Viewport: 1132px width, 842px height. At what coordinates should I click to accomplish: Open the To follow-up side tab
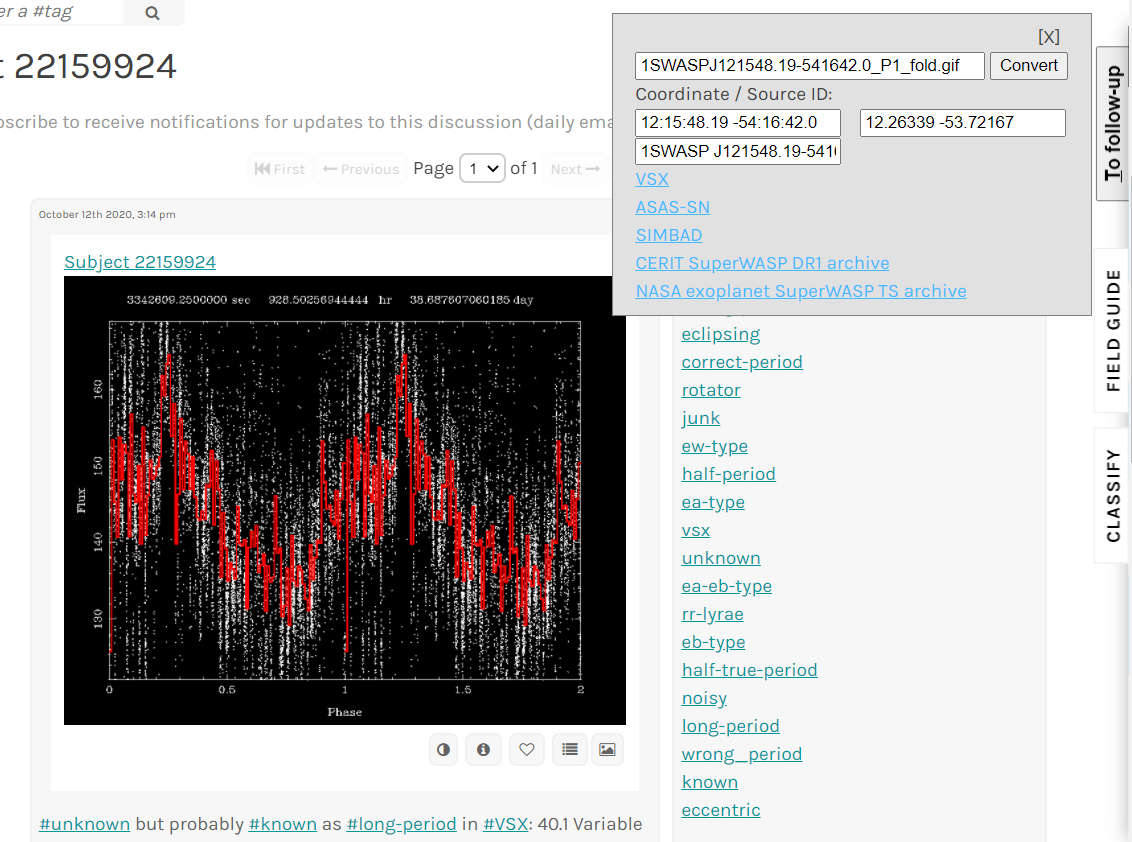1113,123
